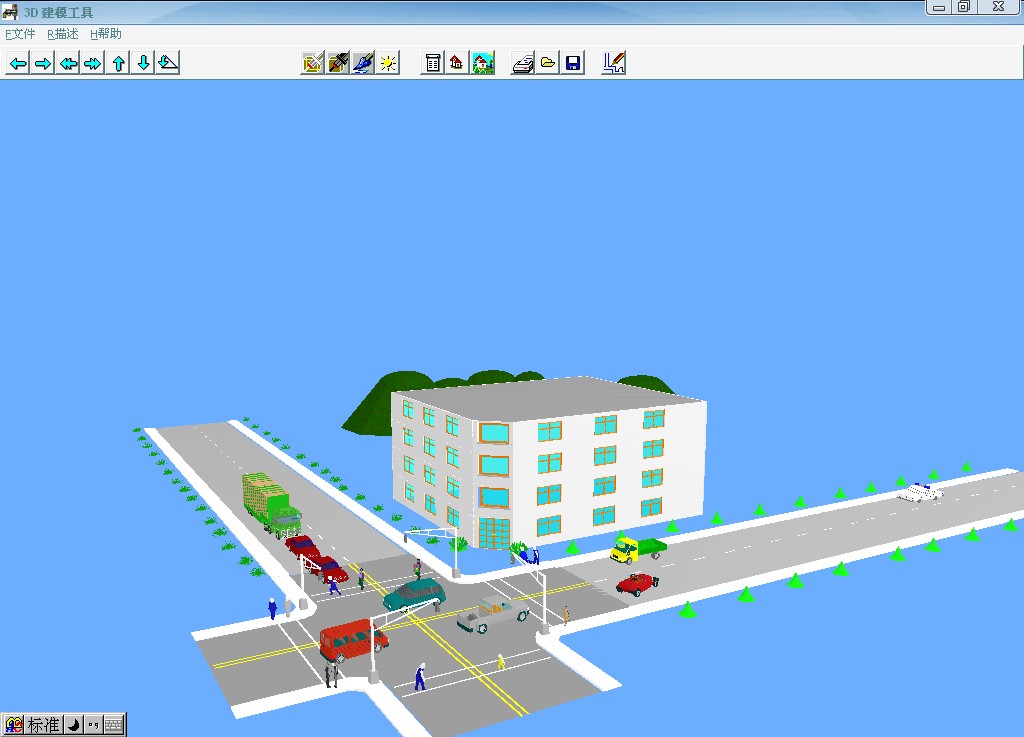The height and width of the screenshot is (737, 1024).
Task: Click the down arrow toolbar button
Action: coord(143,63)
